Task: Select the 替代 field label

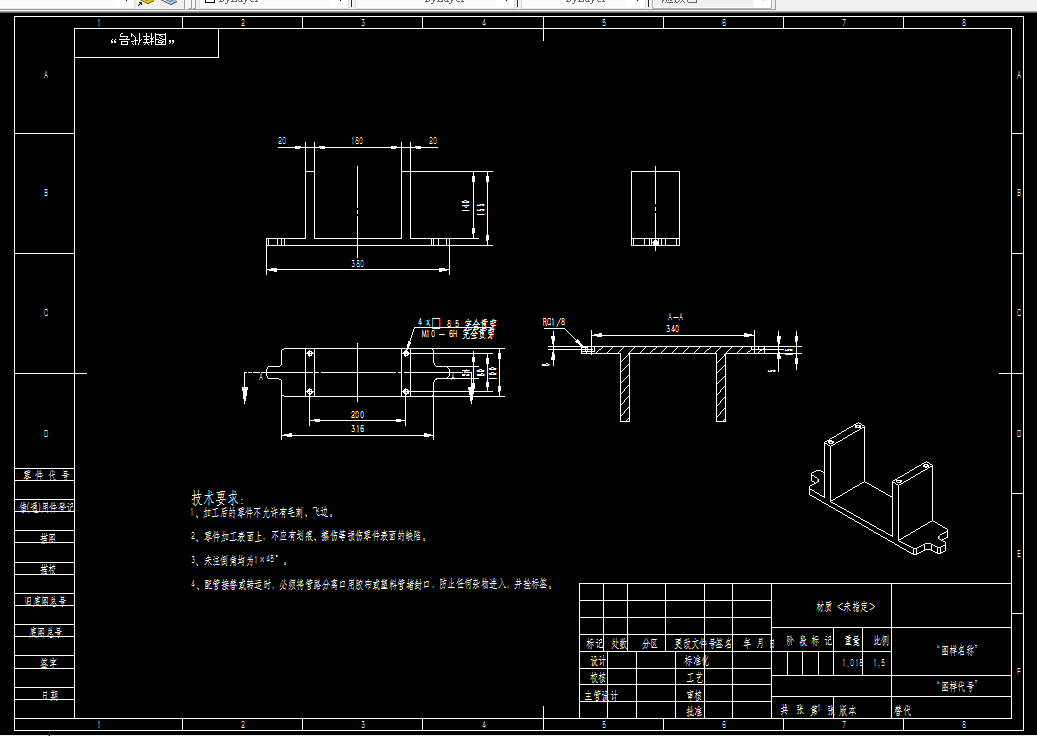Action: coord(903,712)
